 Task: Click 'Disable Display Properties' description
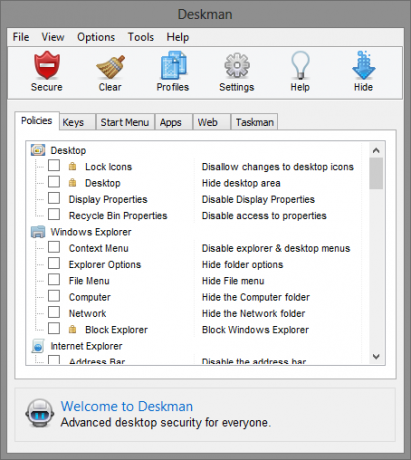coord(258,199)
